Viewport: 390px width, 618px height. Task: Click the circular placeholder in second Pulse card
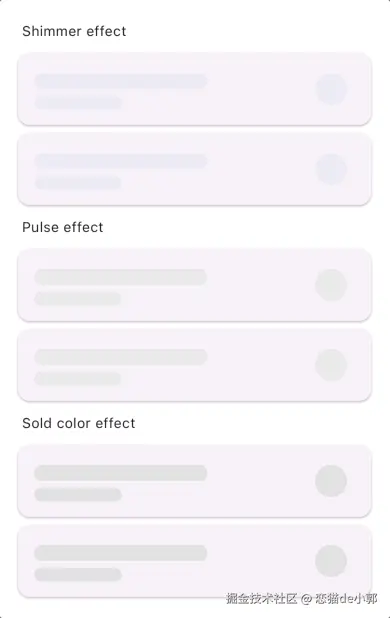click(x=331, y=365)
